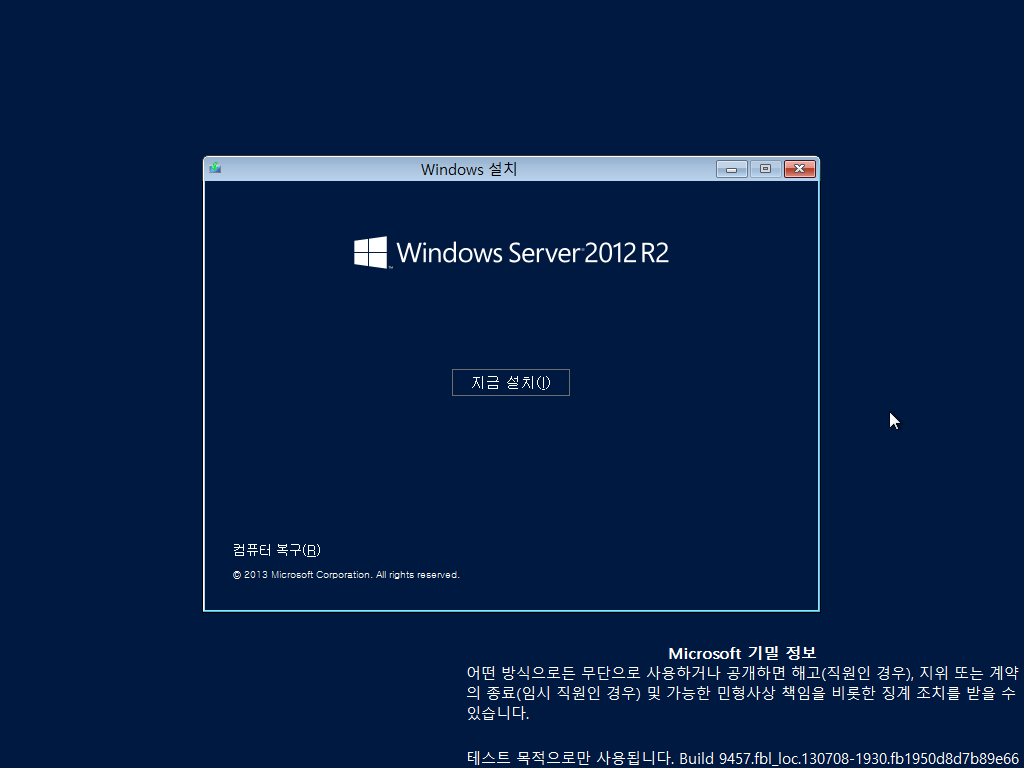Click the 지금 설치(I) install button
The image size is (1024, 768).
[511, 383]
